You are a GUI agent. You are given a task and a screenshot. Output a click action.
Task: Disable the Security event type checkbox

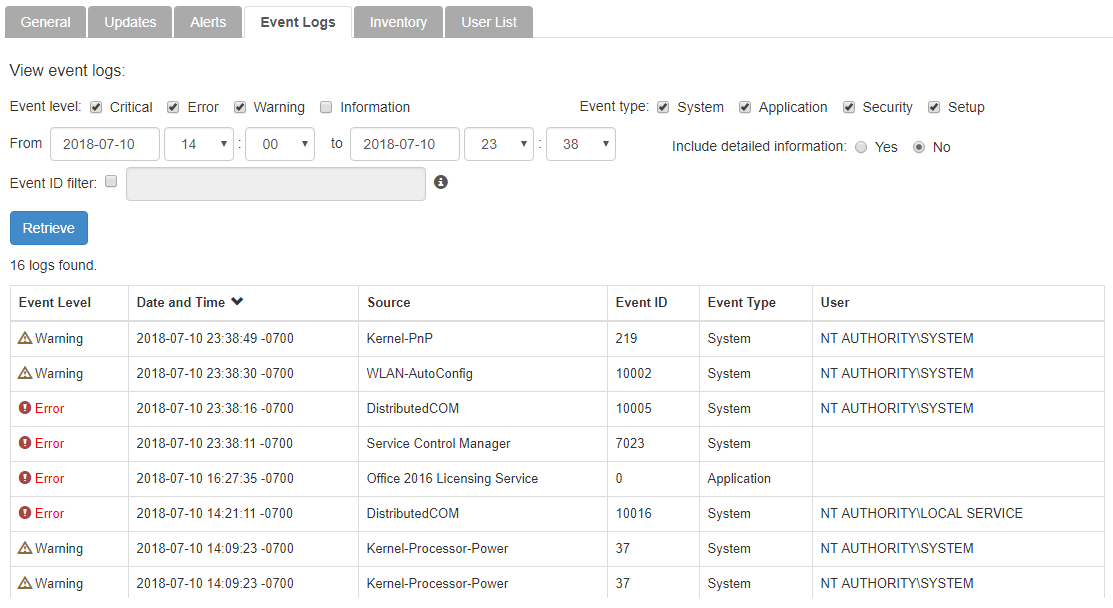[x=848, y=106]
